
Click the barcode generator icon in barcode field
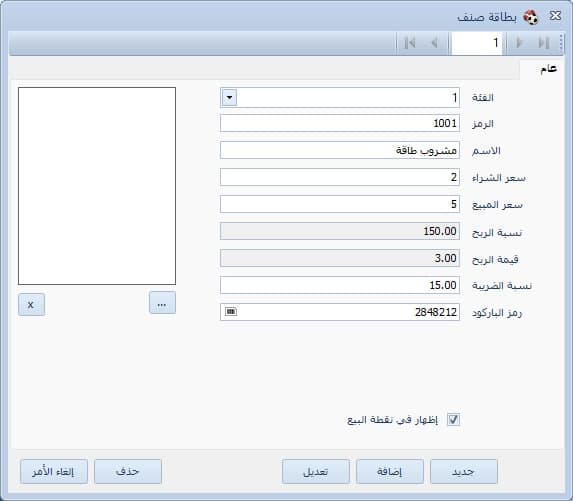tap(231, 312)
